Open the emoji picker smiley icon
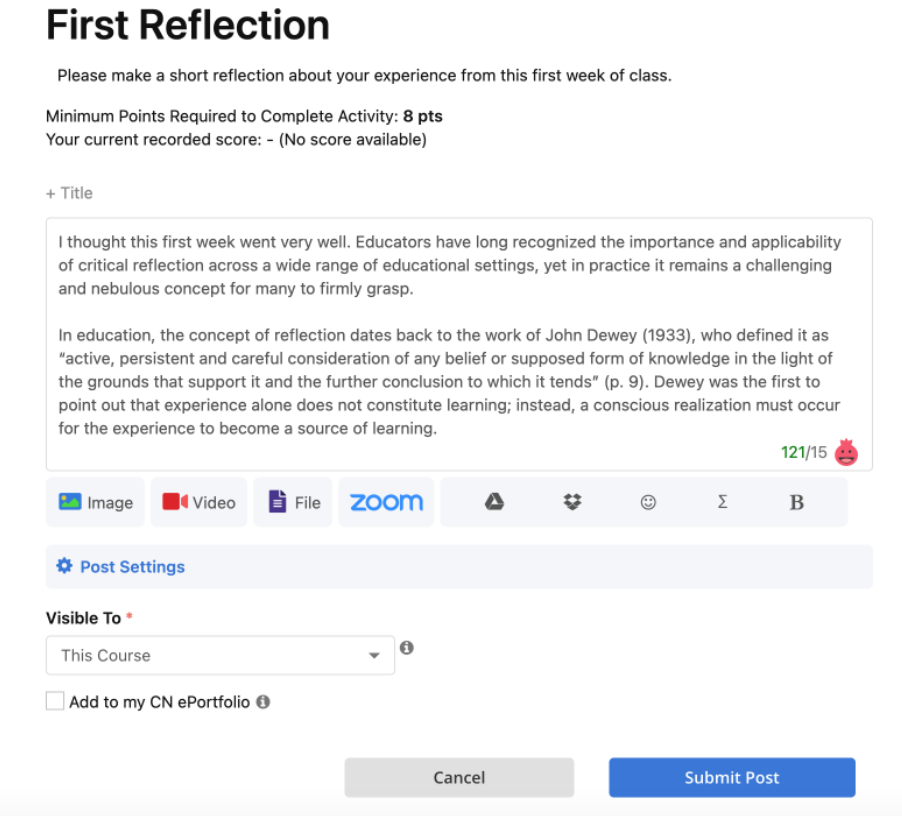902x816 pixels. tap(648, 502)
